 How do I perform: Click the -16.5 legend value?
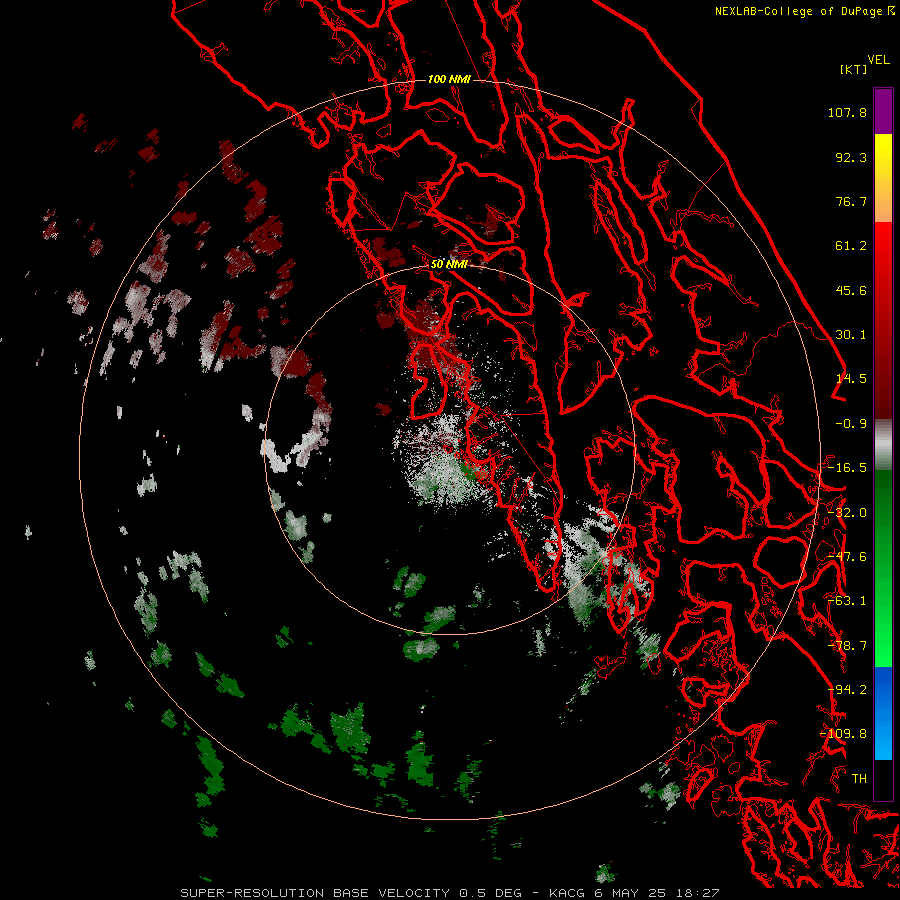(847, 468)
